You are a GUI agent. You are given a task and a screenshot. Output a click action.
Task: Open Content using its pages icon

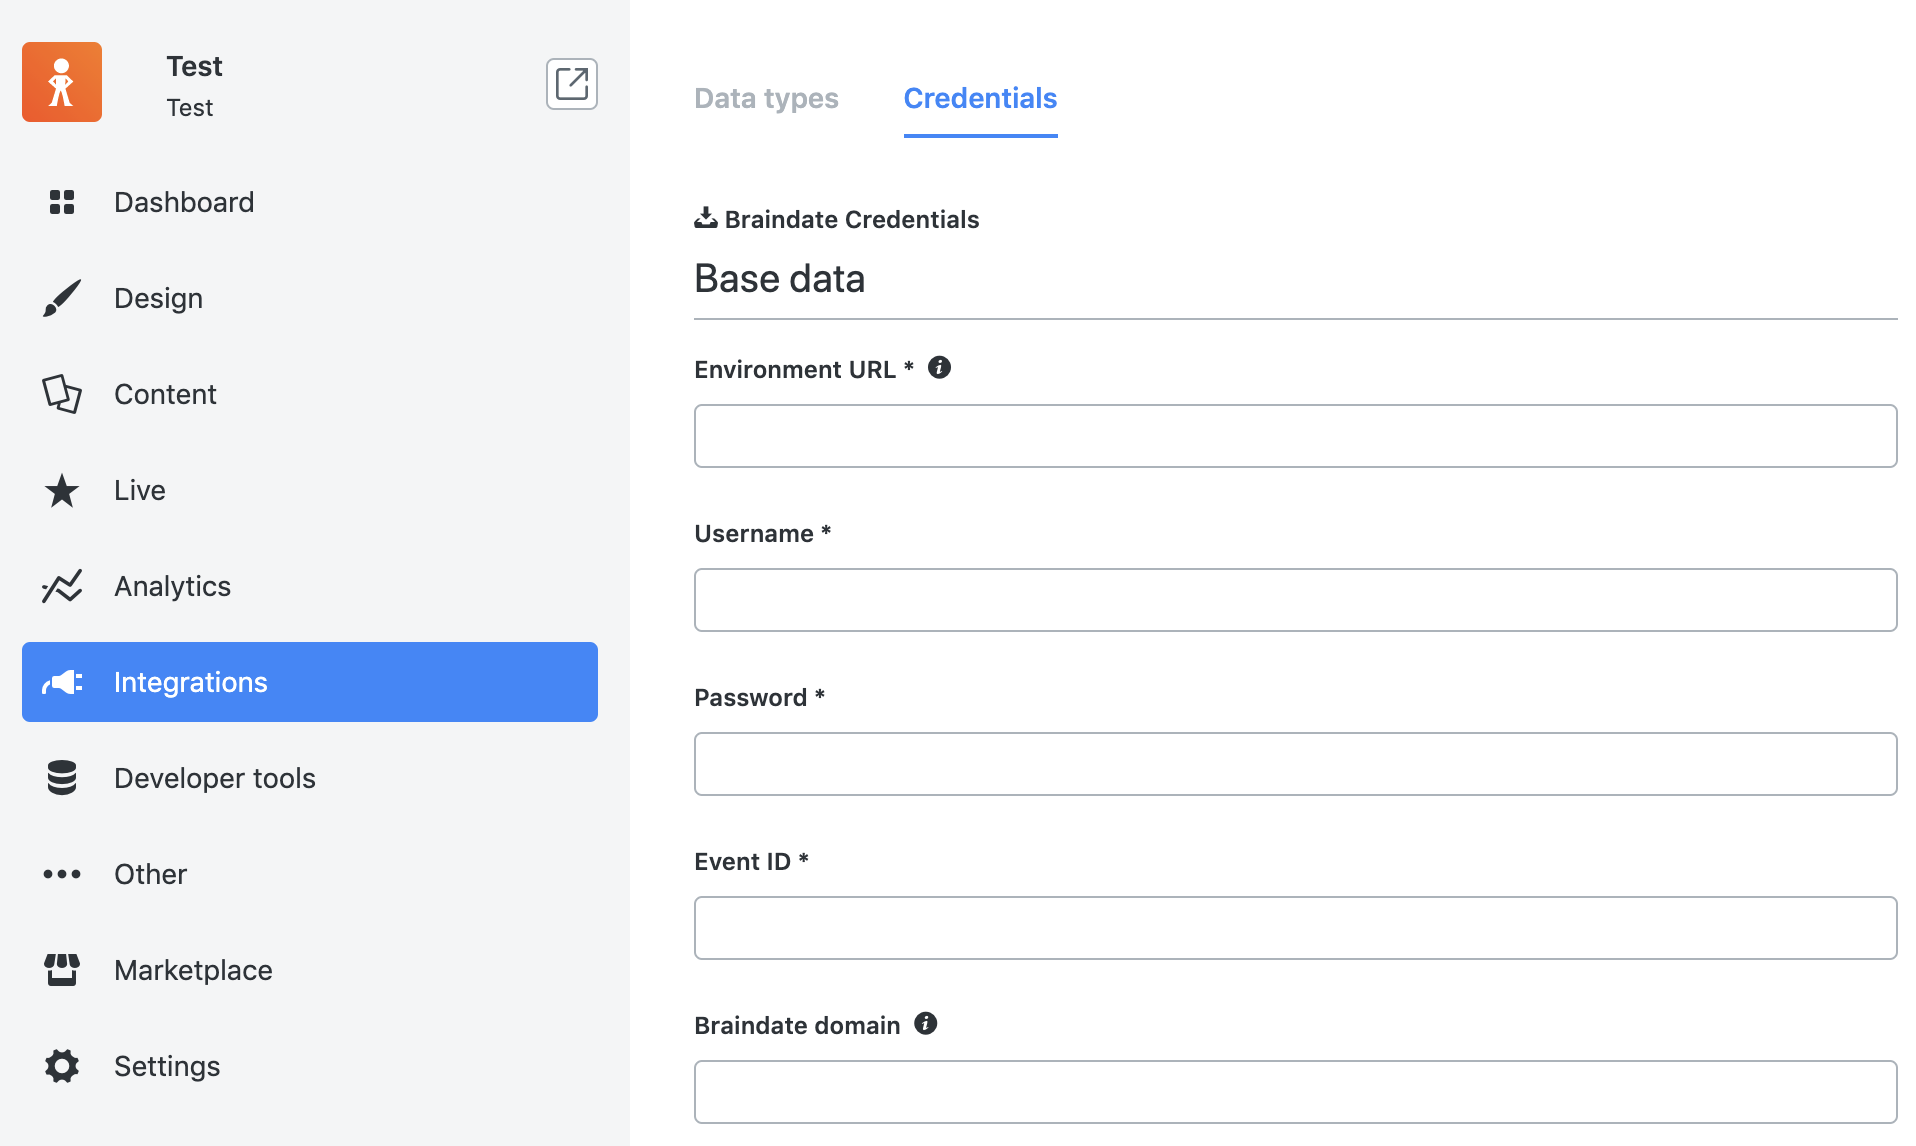coord(61,393)
